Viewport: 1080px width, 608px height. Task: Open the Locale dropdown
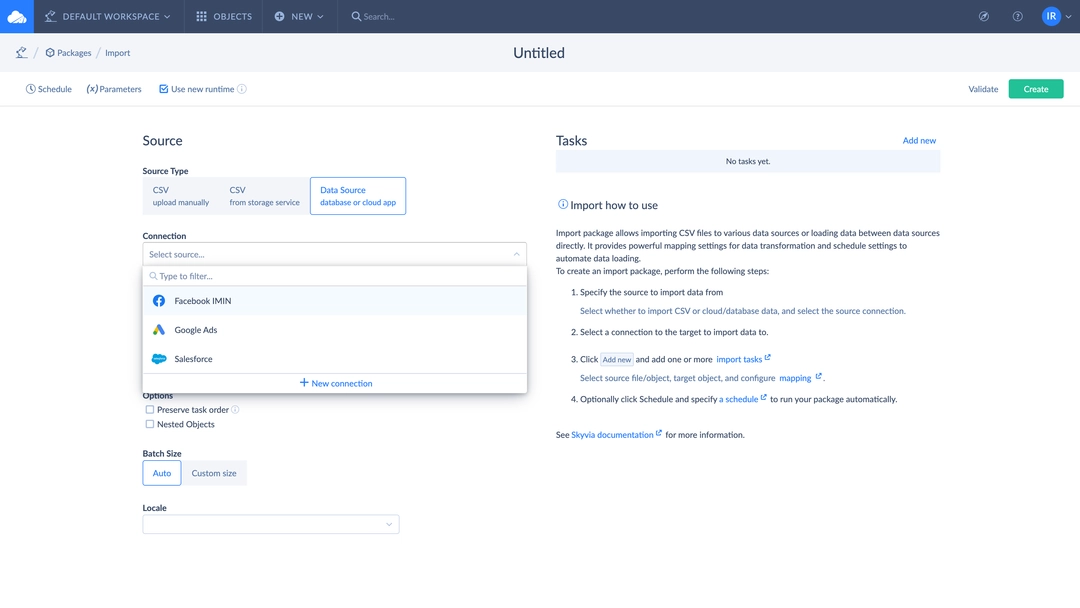(x=271, y=524)
